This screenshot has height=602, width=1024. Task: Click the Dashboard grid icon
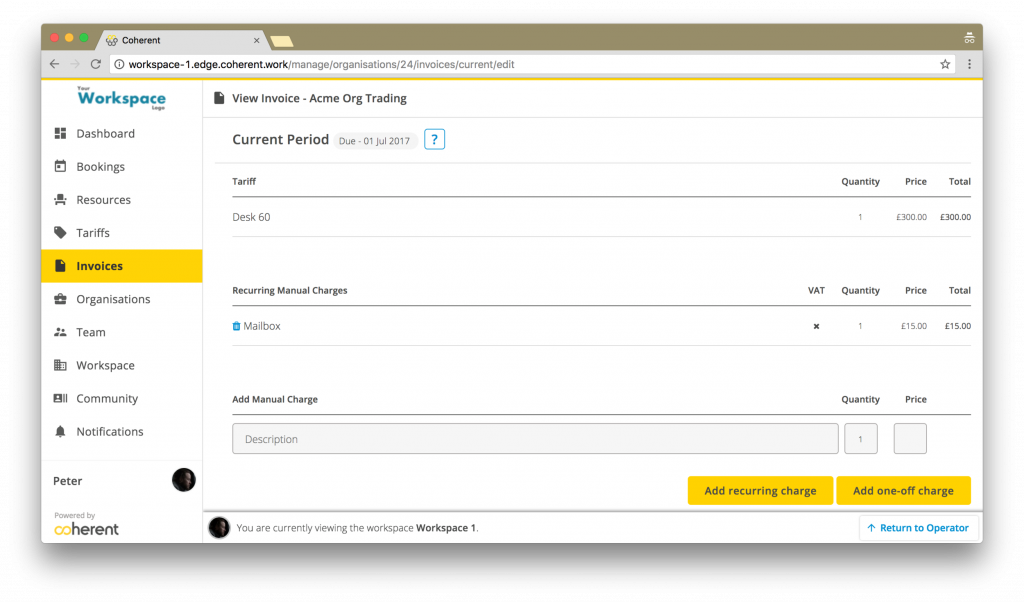(x=60, y=133)
